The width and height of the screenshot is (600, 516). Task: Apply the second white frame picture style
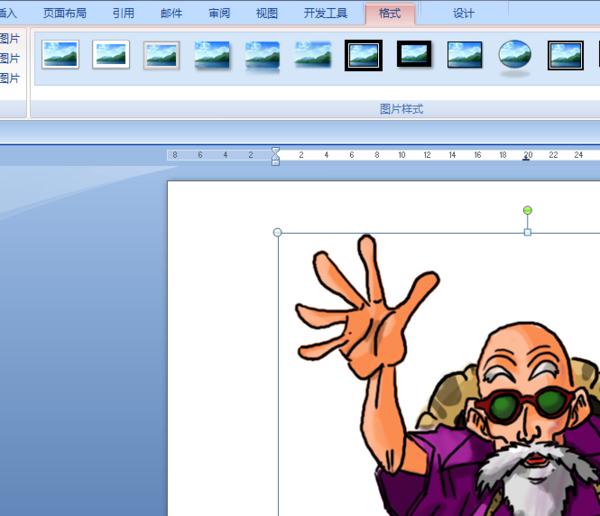pyautogui.click(x=111, y=55)
